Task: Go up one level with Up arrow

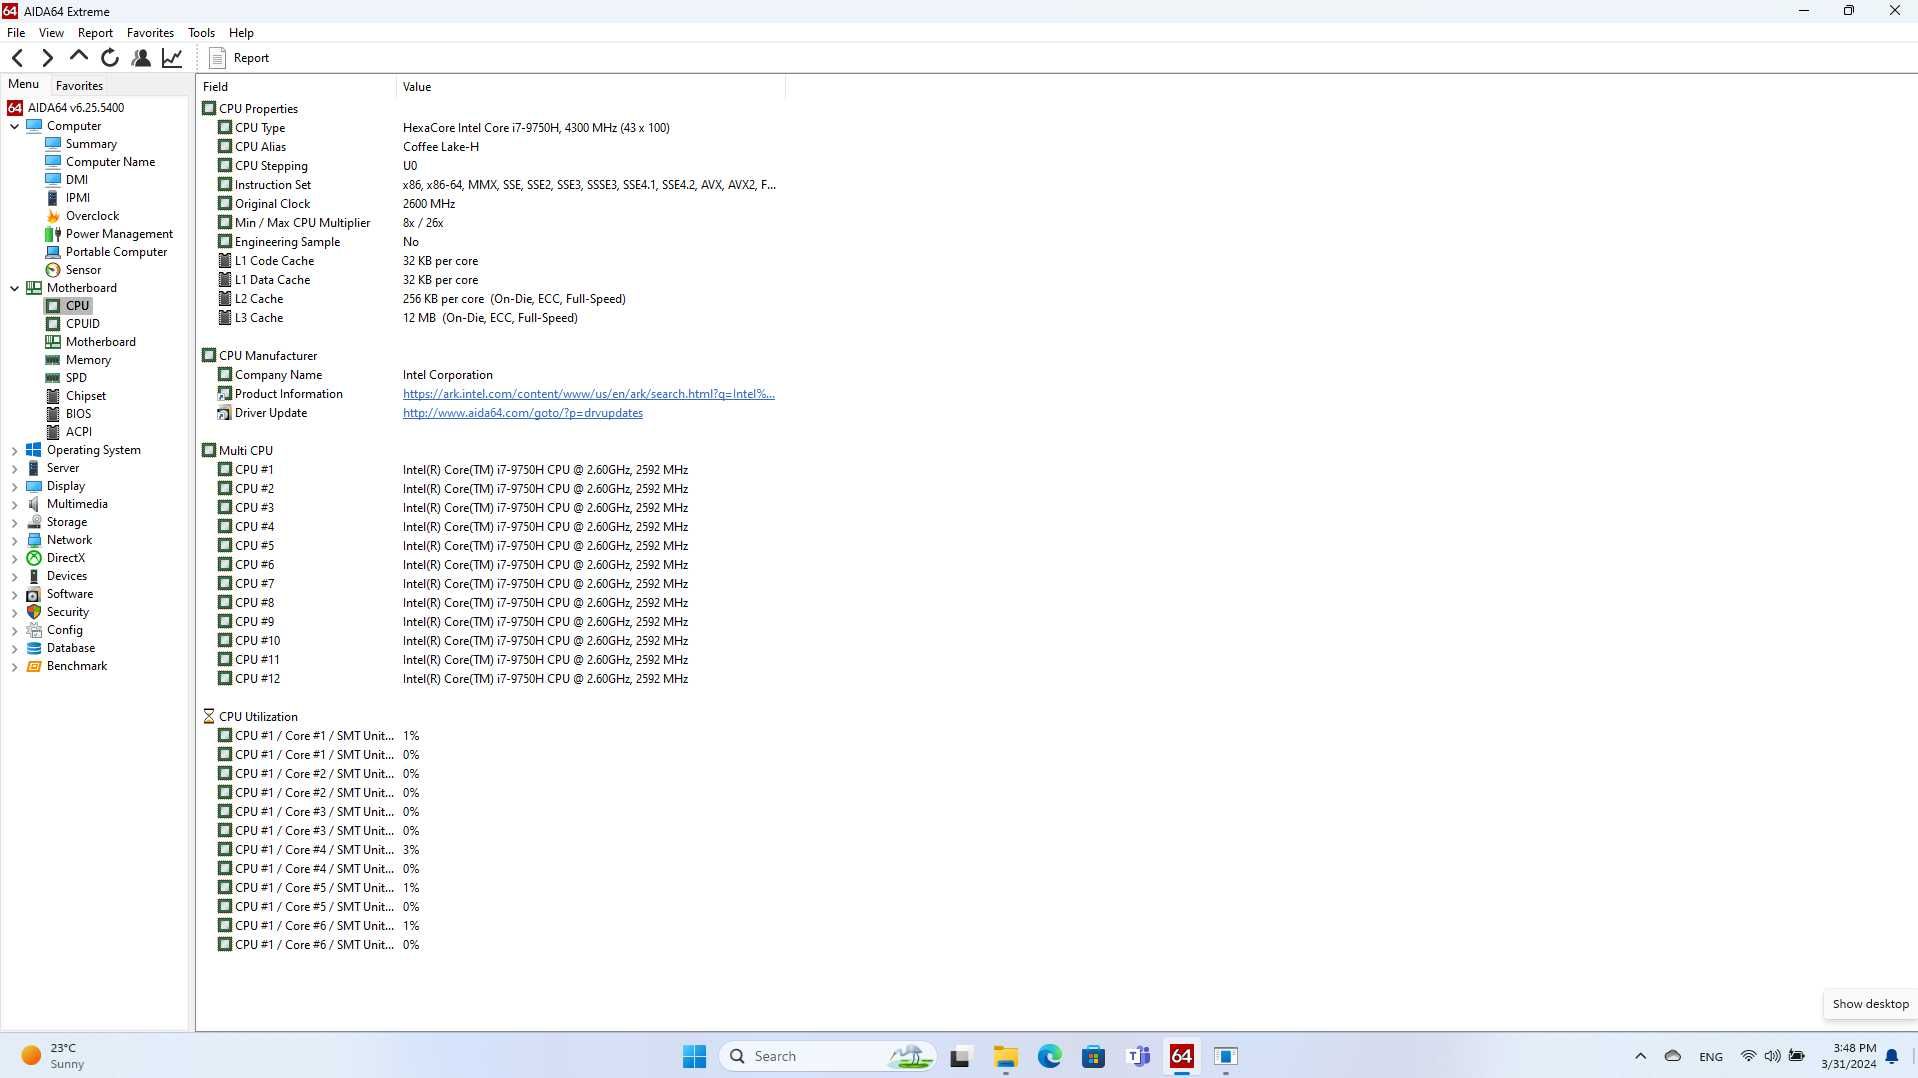Action: 78,58
